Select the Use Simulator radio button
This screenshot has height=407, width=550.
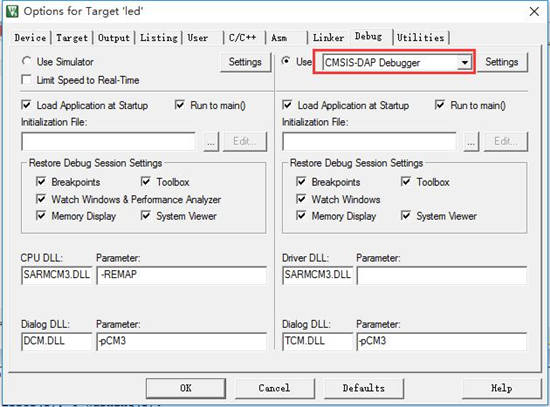pos(26,61)
